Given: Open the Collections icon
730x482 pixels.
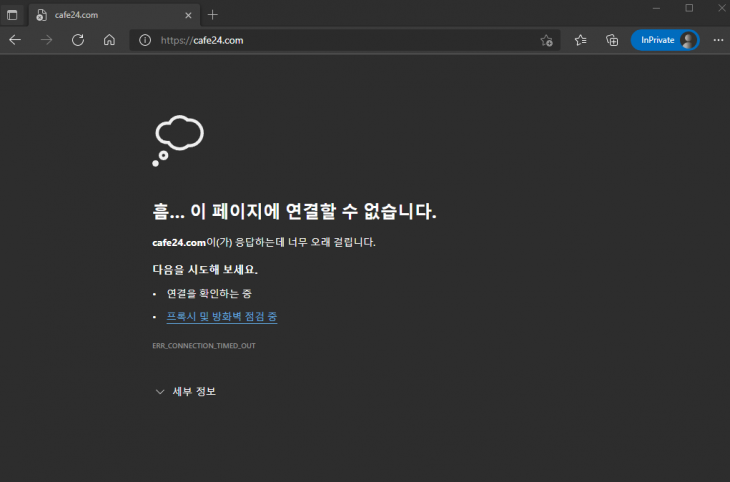Looking at the screenshot, I should pyautogui.click(x=612, y=40).
